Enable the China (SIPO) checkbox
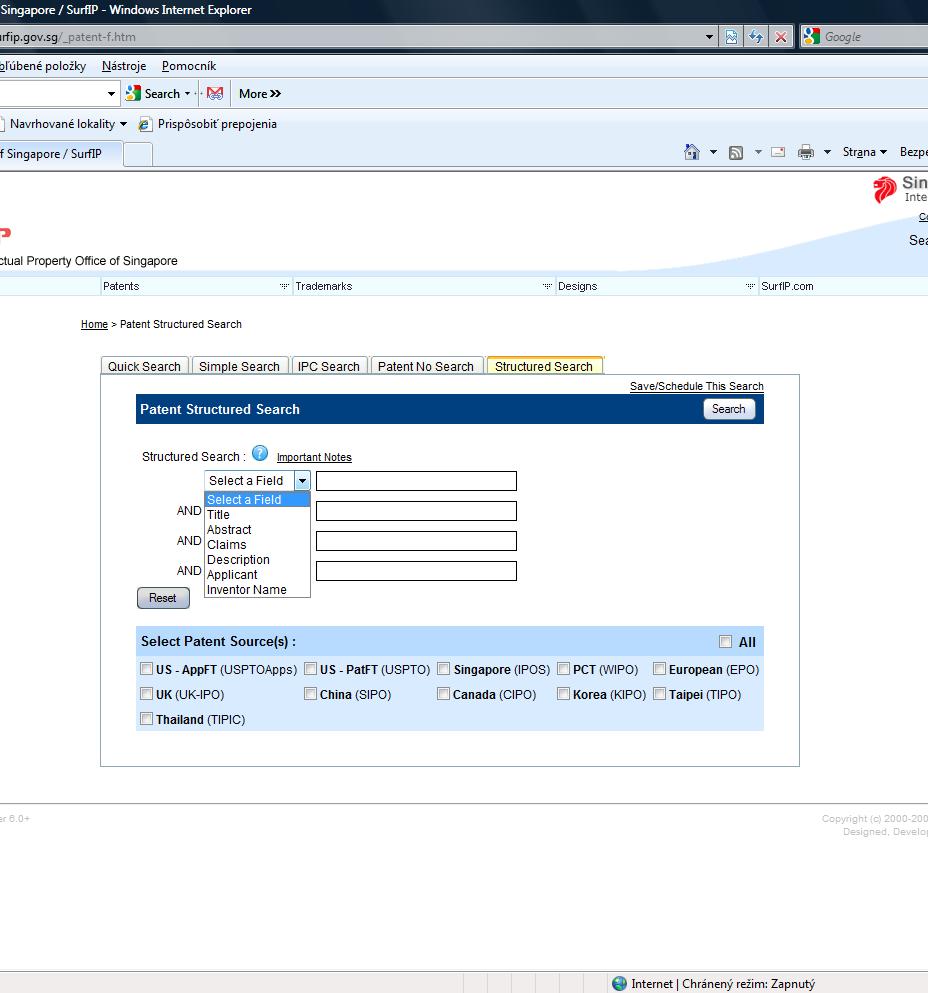 click(310, 693)
